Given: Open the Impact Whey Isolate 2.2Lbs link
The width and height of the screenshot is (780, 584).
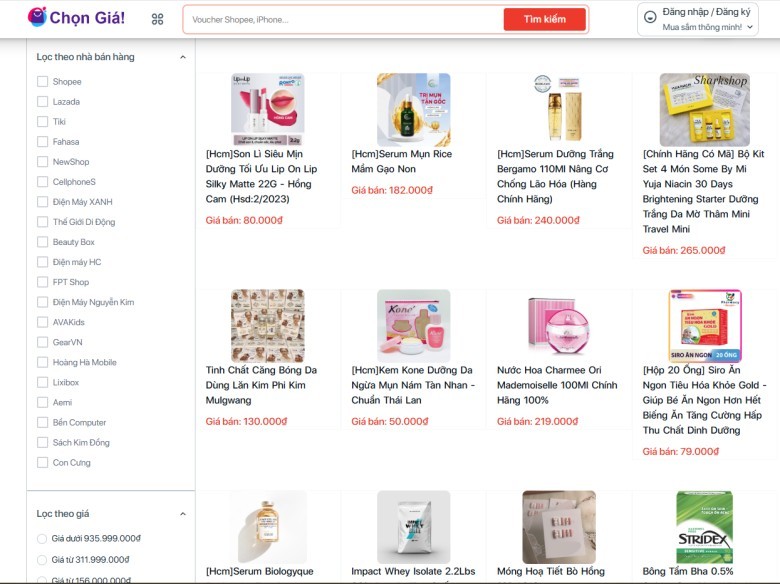Looking at the screenshot, I should (x=413, y=572).
